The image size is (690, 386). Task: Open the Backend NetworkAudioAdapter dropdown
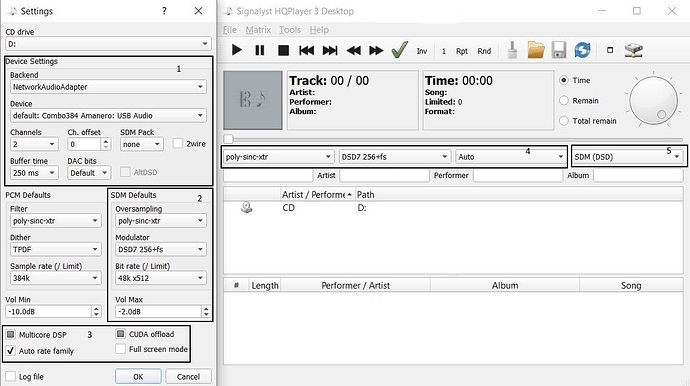tap(108, 87)
